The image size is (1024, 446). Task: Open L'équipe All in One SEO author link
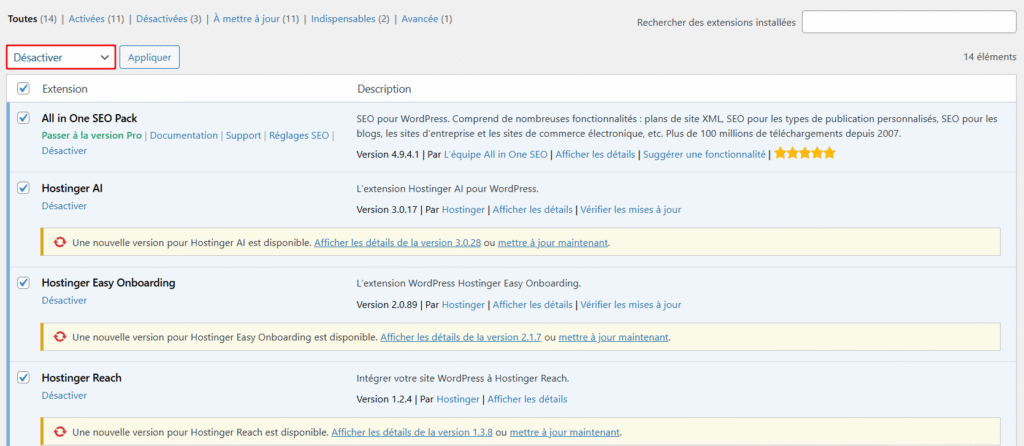pos(495,155)
